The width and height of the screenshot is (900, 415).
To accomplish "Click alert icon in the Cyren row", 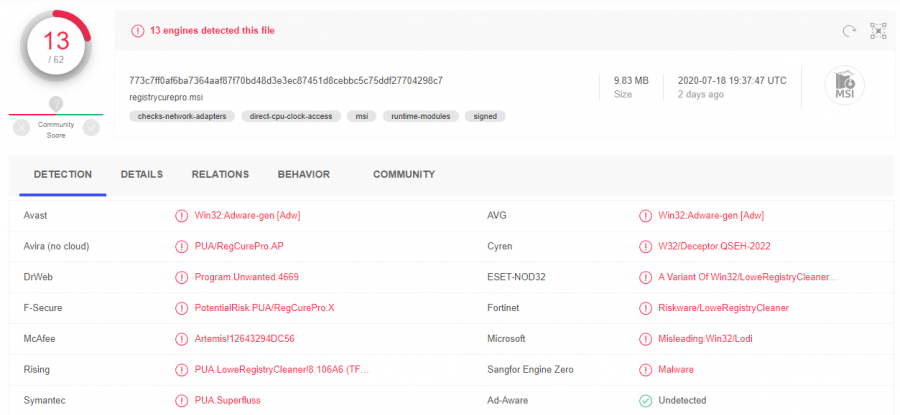I will click(x=645, y=246).
